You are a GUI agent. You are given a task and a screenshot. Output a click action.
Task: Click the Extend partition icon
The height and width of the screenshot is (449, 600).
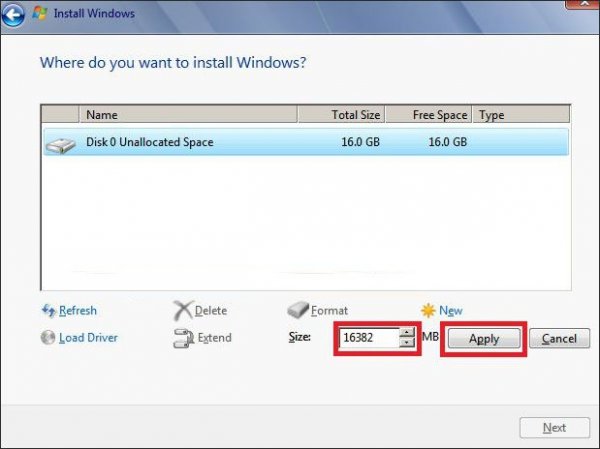(182, 338)
